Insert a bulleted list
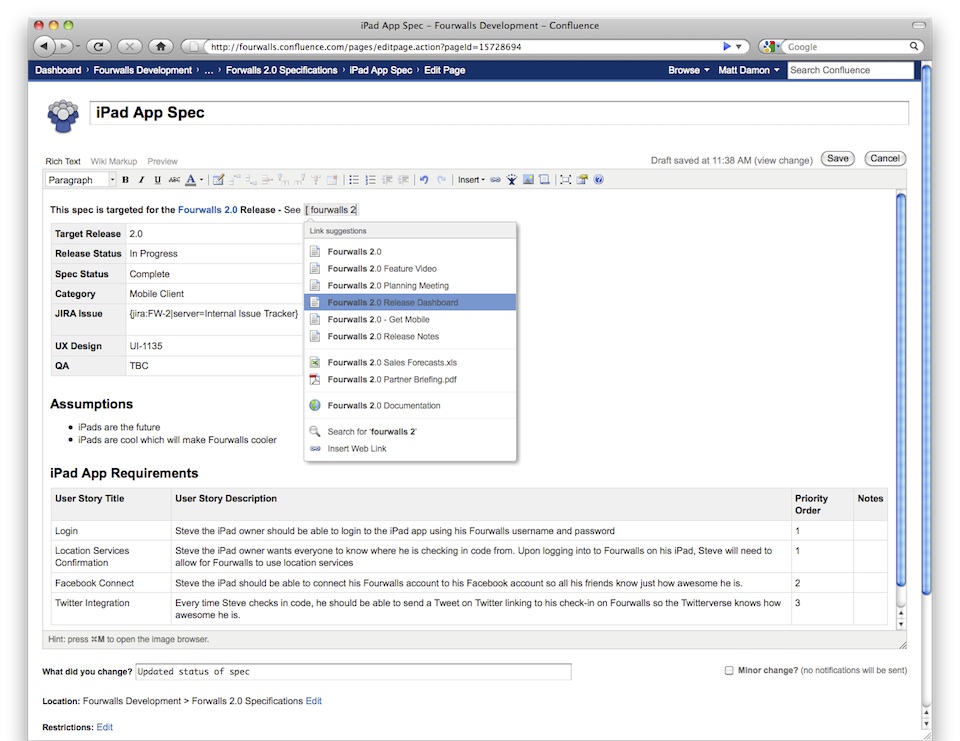960x741 pixels. 354,180
